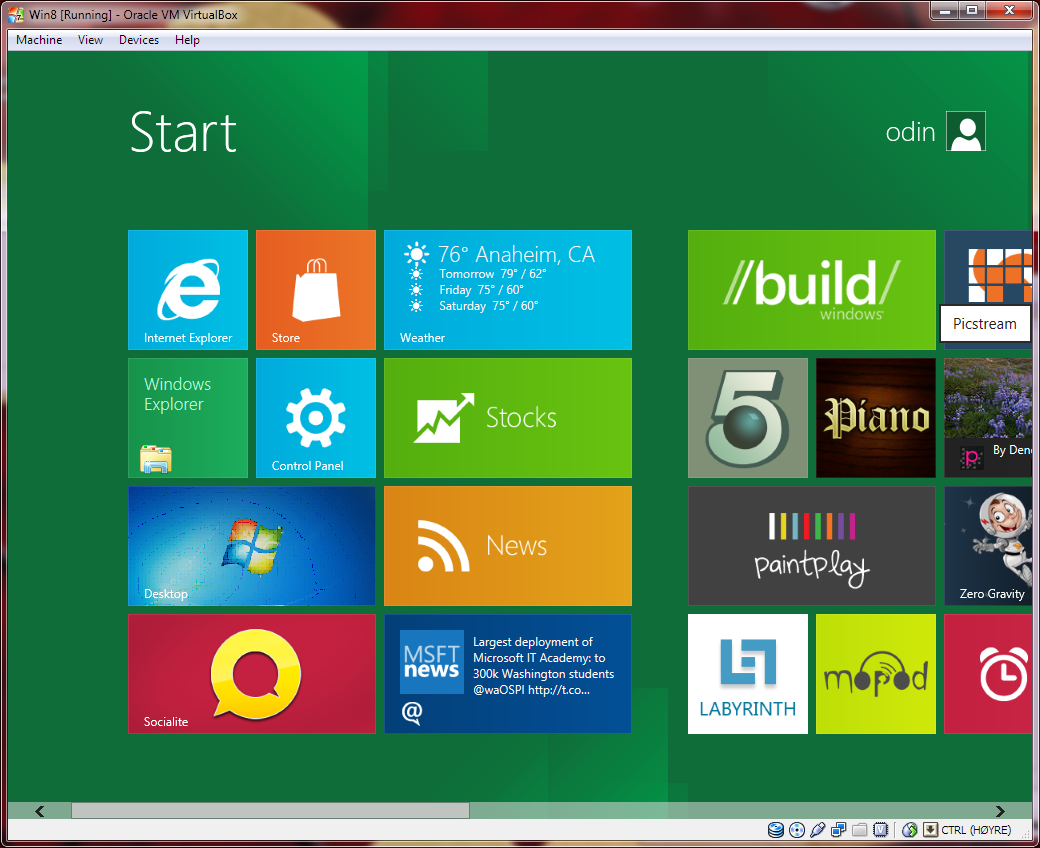Open the mopod tile
The height and width of the screenshot is (848, 1040).
pyautogui.click(x=876, y=674)
